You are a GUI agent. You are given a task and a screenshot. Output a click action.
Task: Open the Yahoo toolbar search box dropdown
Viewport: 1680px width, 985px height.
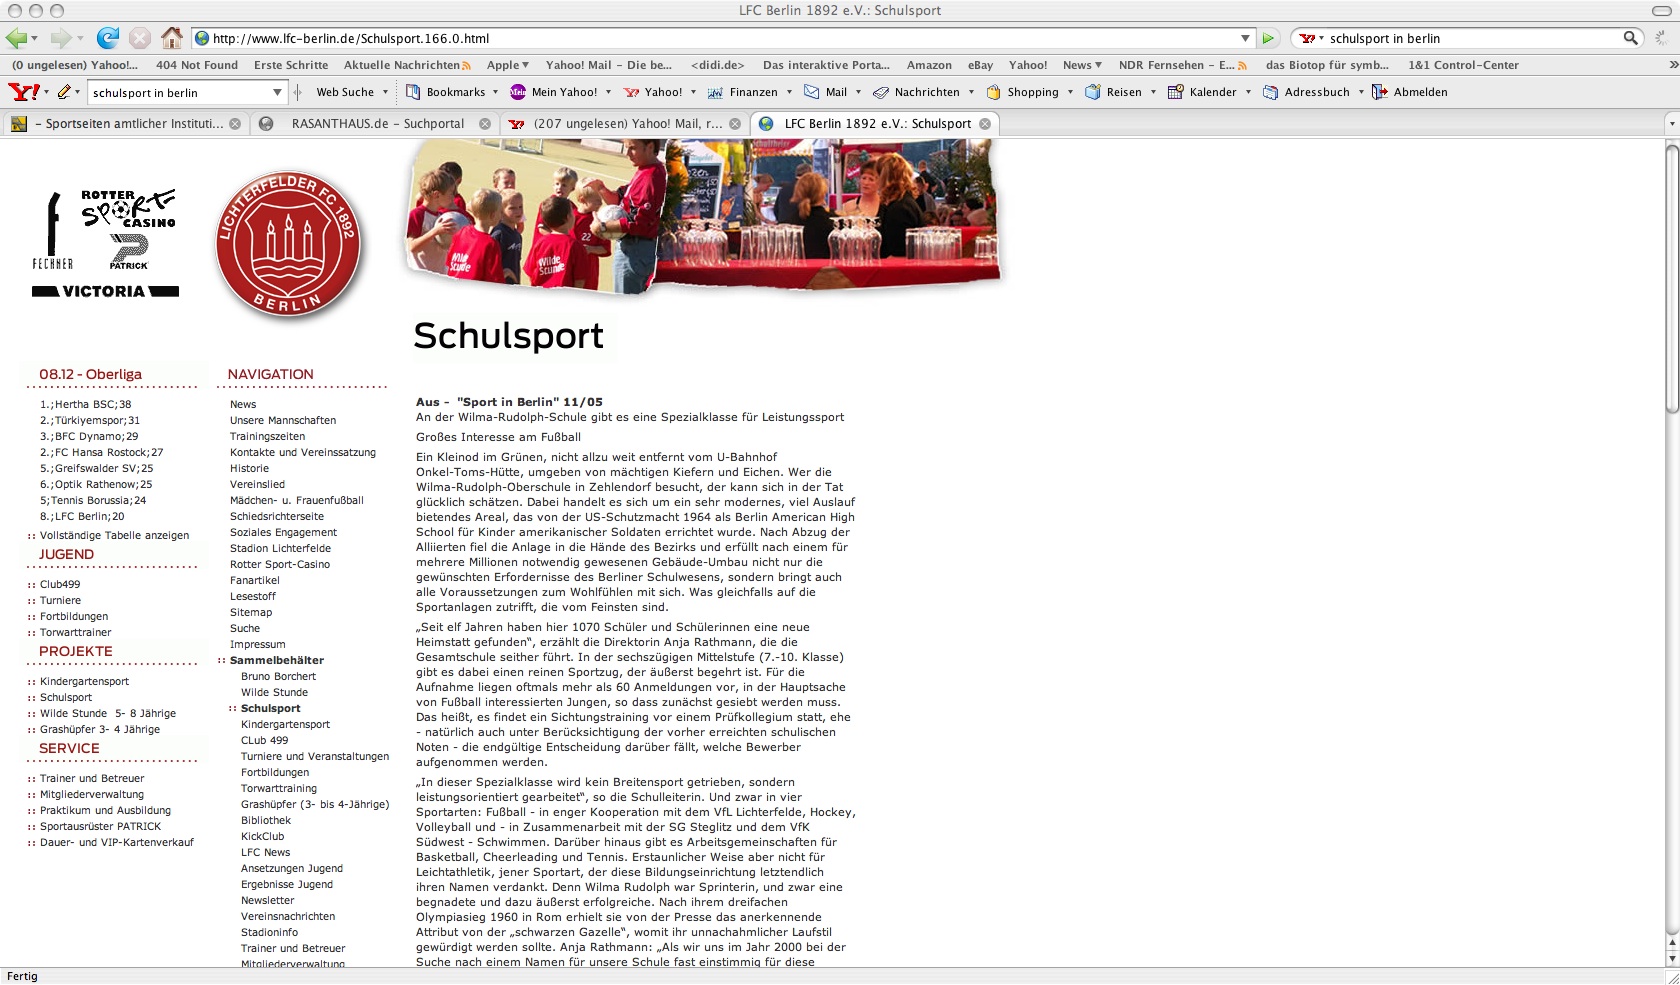(x=277, y=92)
